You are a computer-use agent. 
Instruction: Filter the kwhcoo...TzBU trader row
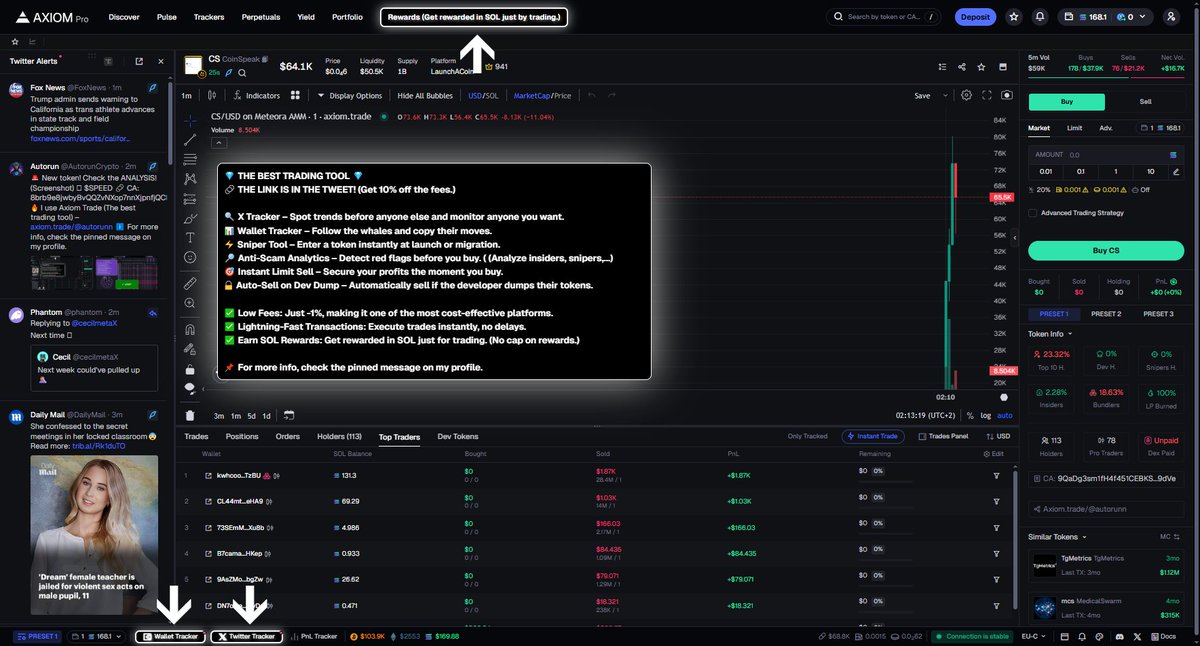click(x=996, y=475)
